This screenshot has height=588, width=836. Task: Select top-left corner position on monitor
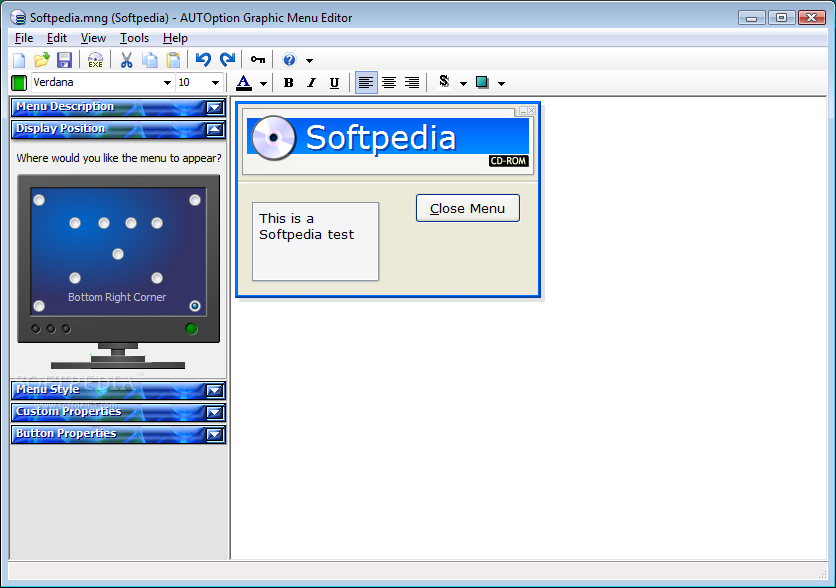[39, 200]
